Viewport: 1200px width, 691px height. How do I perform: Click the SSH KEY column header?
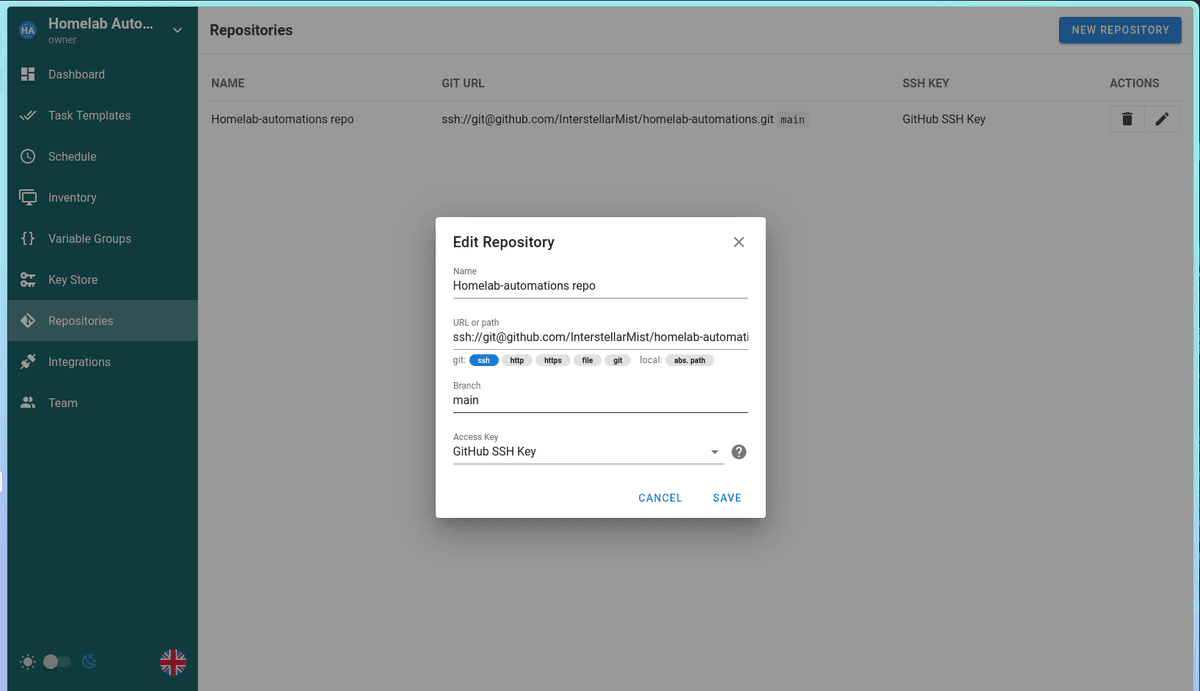926,83
